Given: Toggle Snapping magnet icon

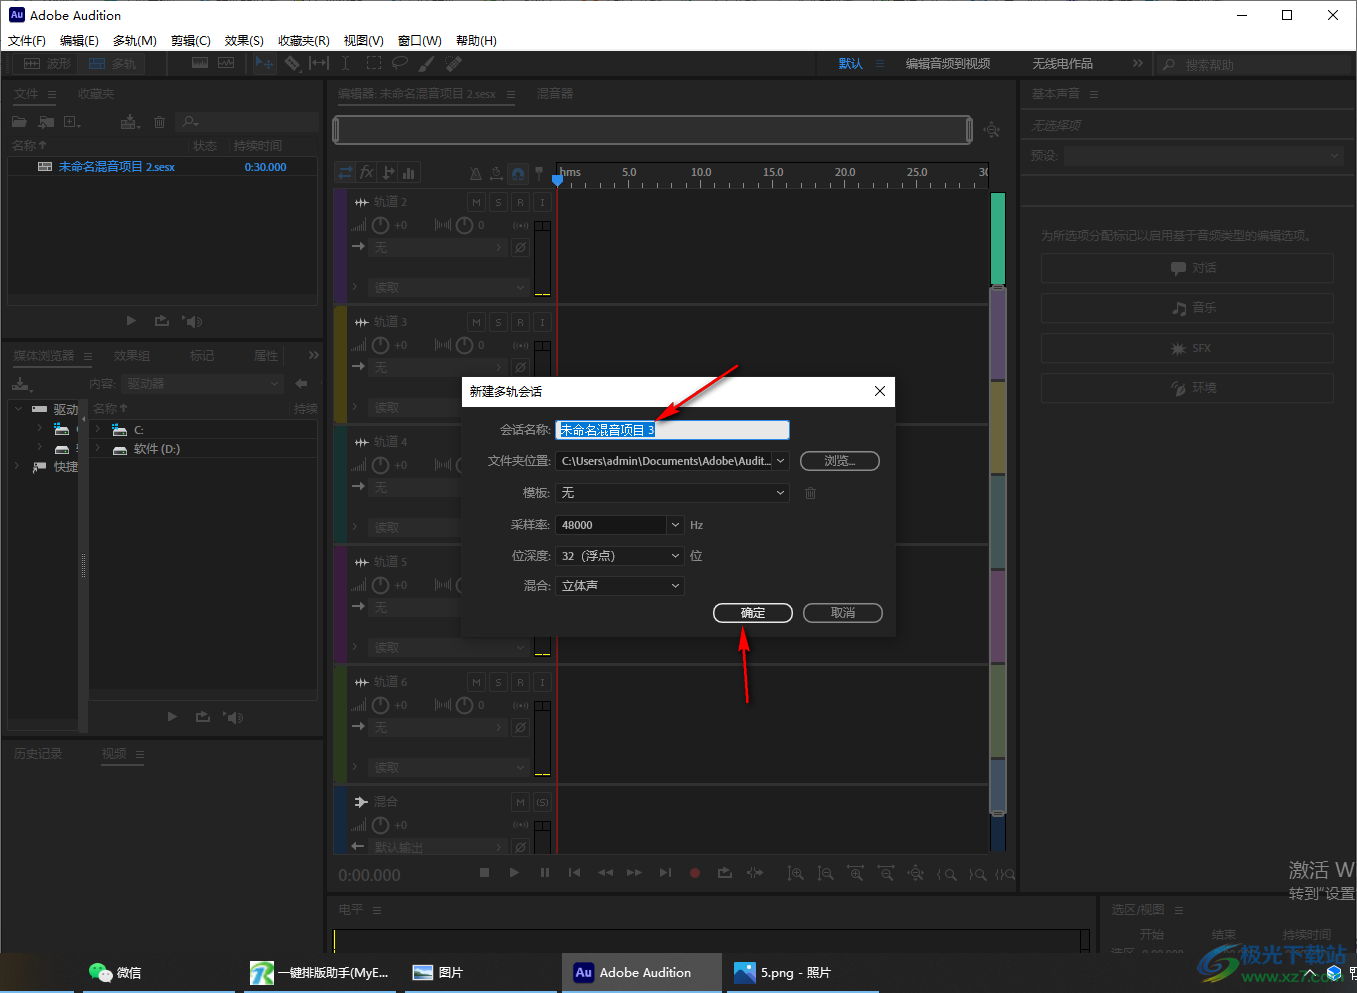Looking at the screenshot, I should coord(517,173).
